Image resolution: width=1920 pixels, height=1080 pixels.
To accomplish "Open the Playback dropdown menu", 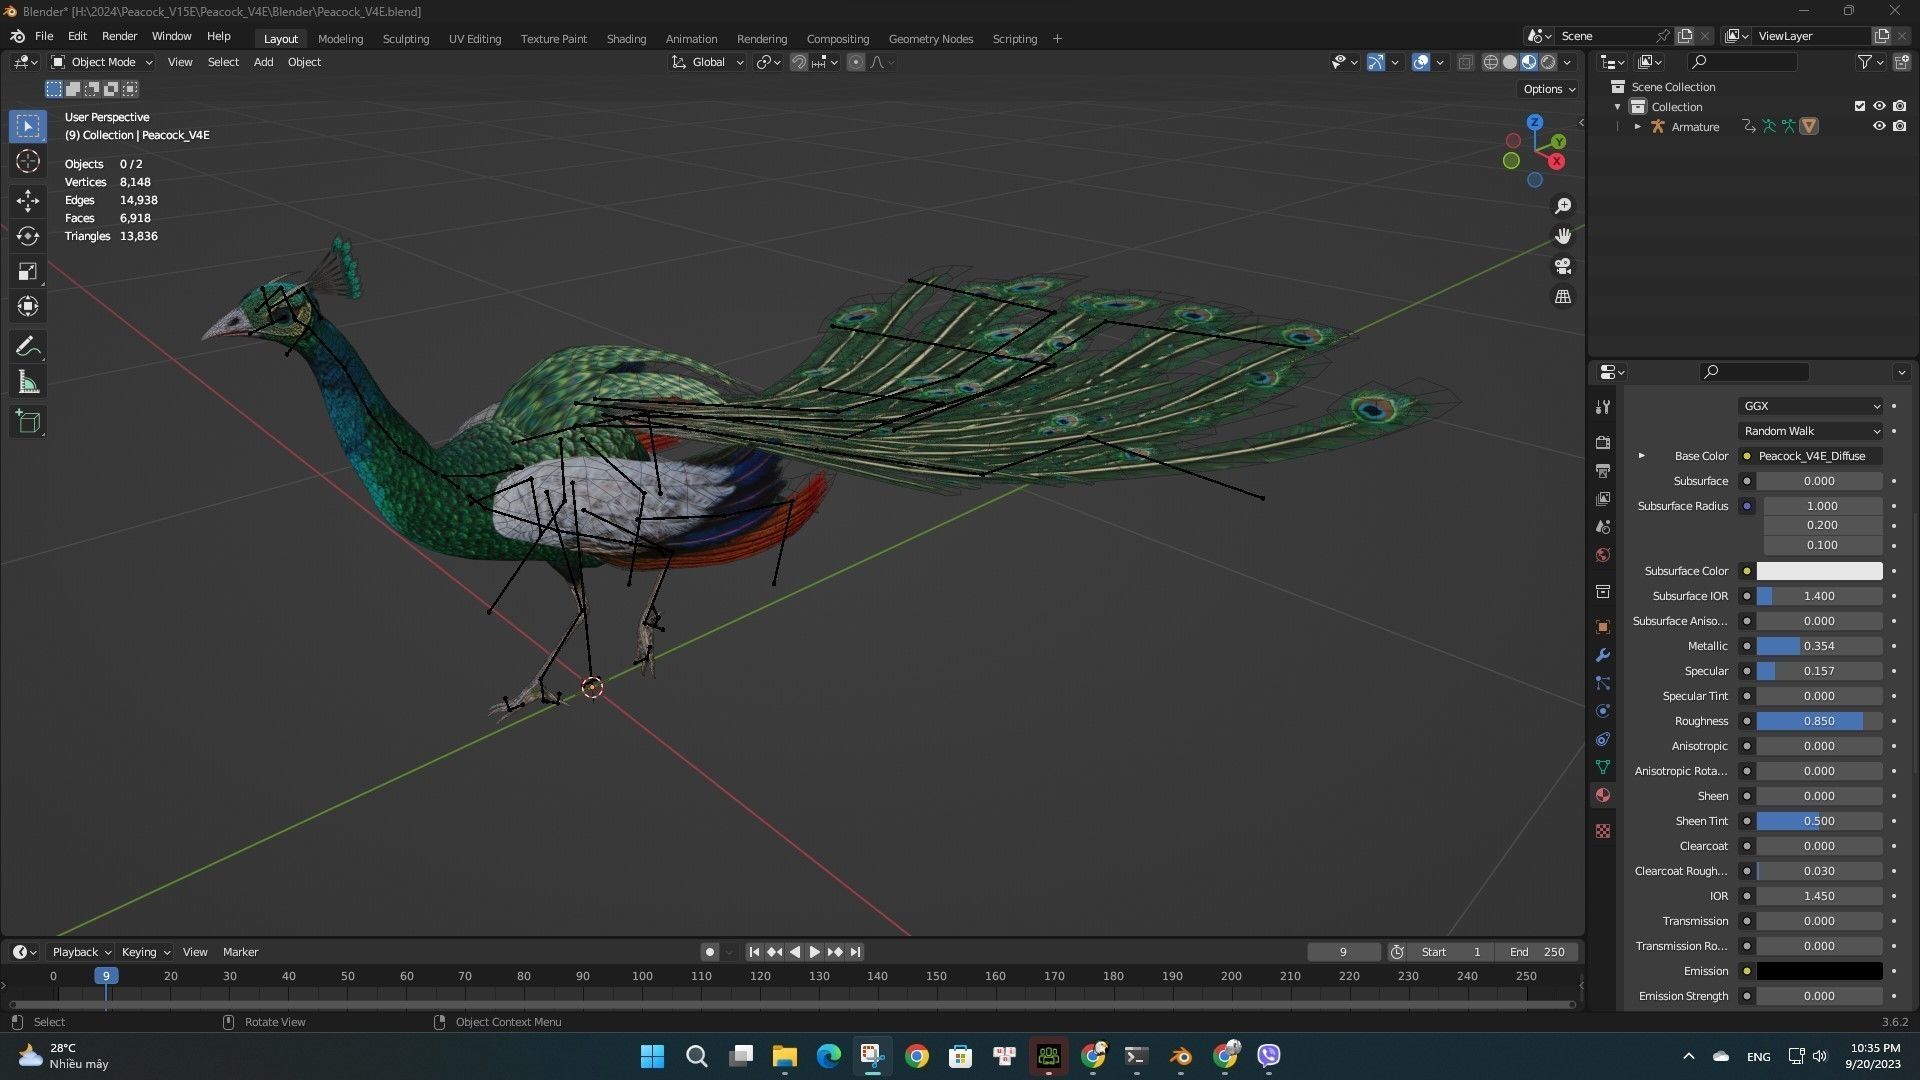I will pyautogui.click(x=80, y=952).
